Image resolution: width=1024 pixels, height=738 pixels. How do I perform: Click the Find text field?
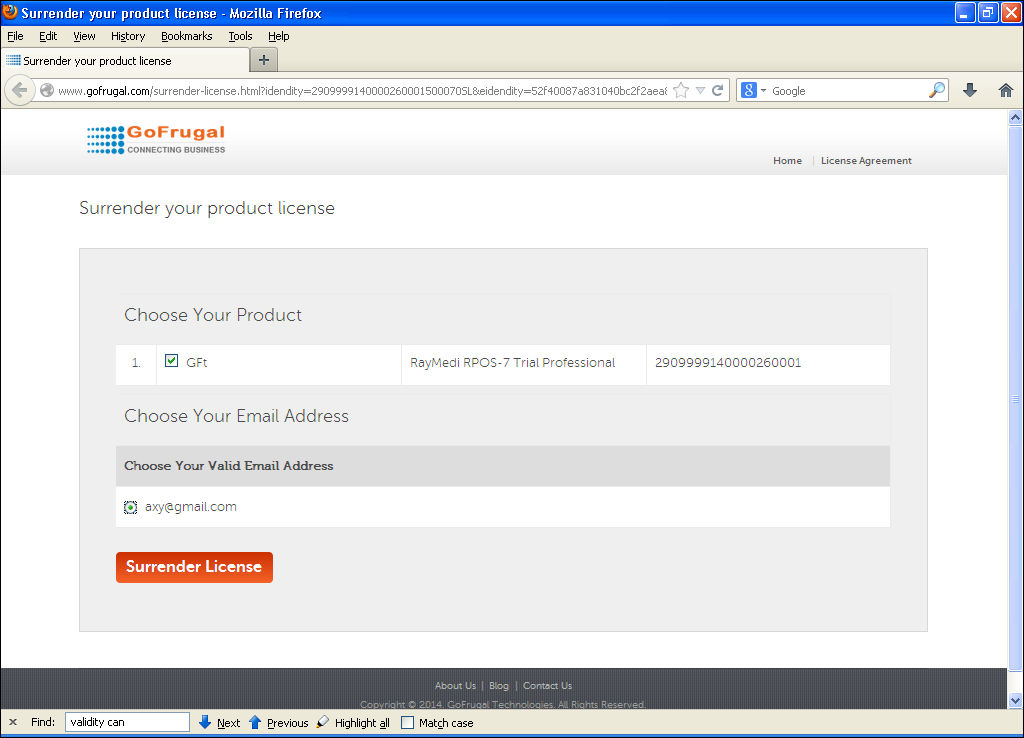(127, 722)
